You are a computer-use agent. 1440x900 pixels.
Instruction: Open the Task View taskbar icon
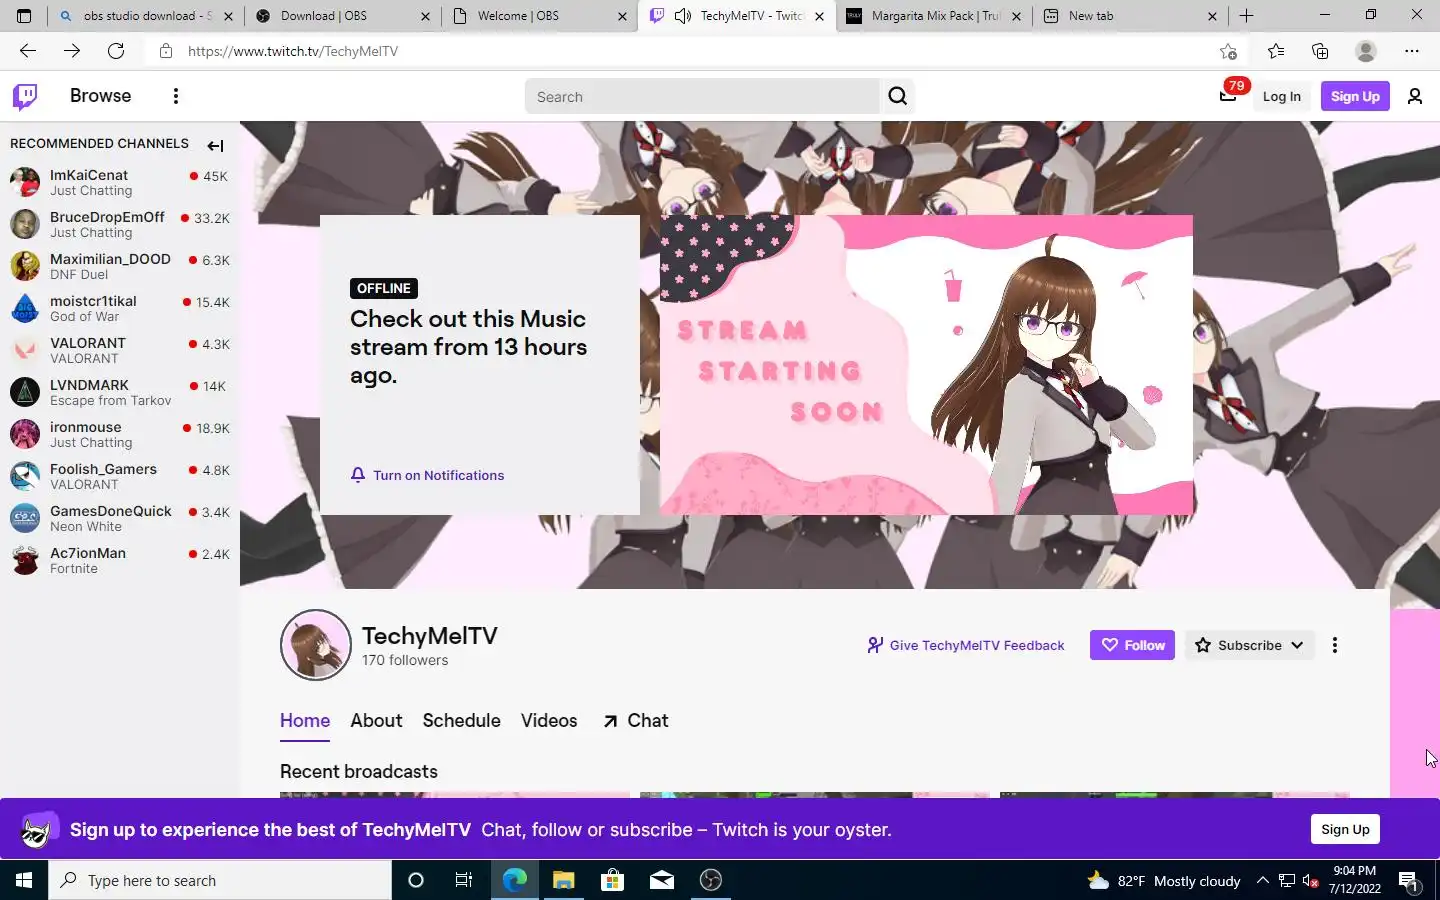click(464, 880)
